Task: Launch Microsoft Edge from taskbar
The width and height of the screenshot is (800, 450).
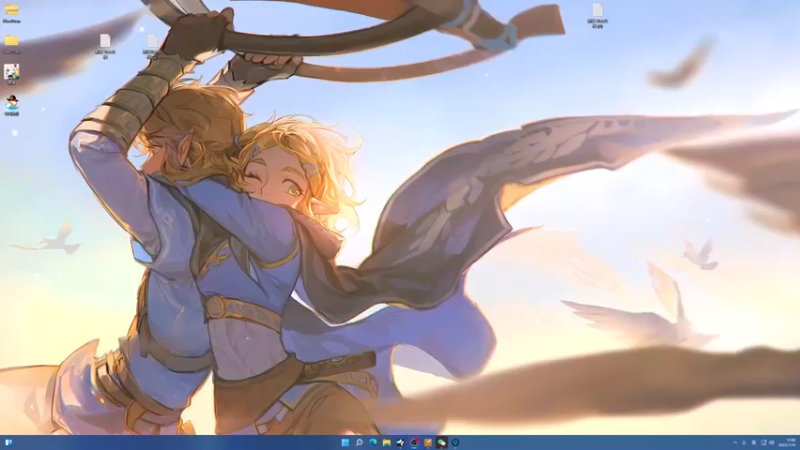Action: (373, 442)
